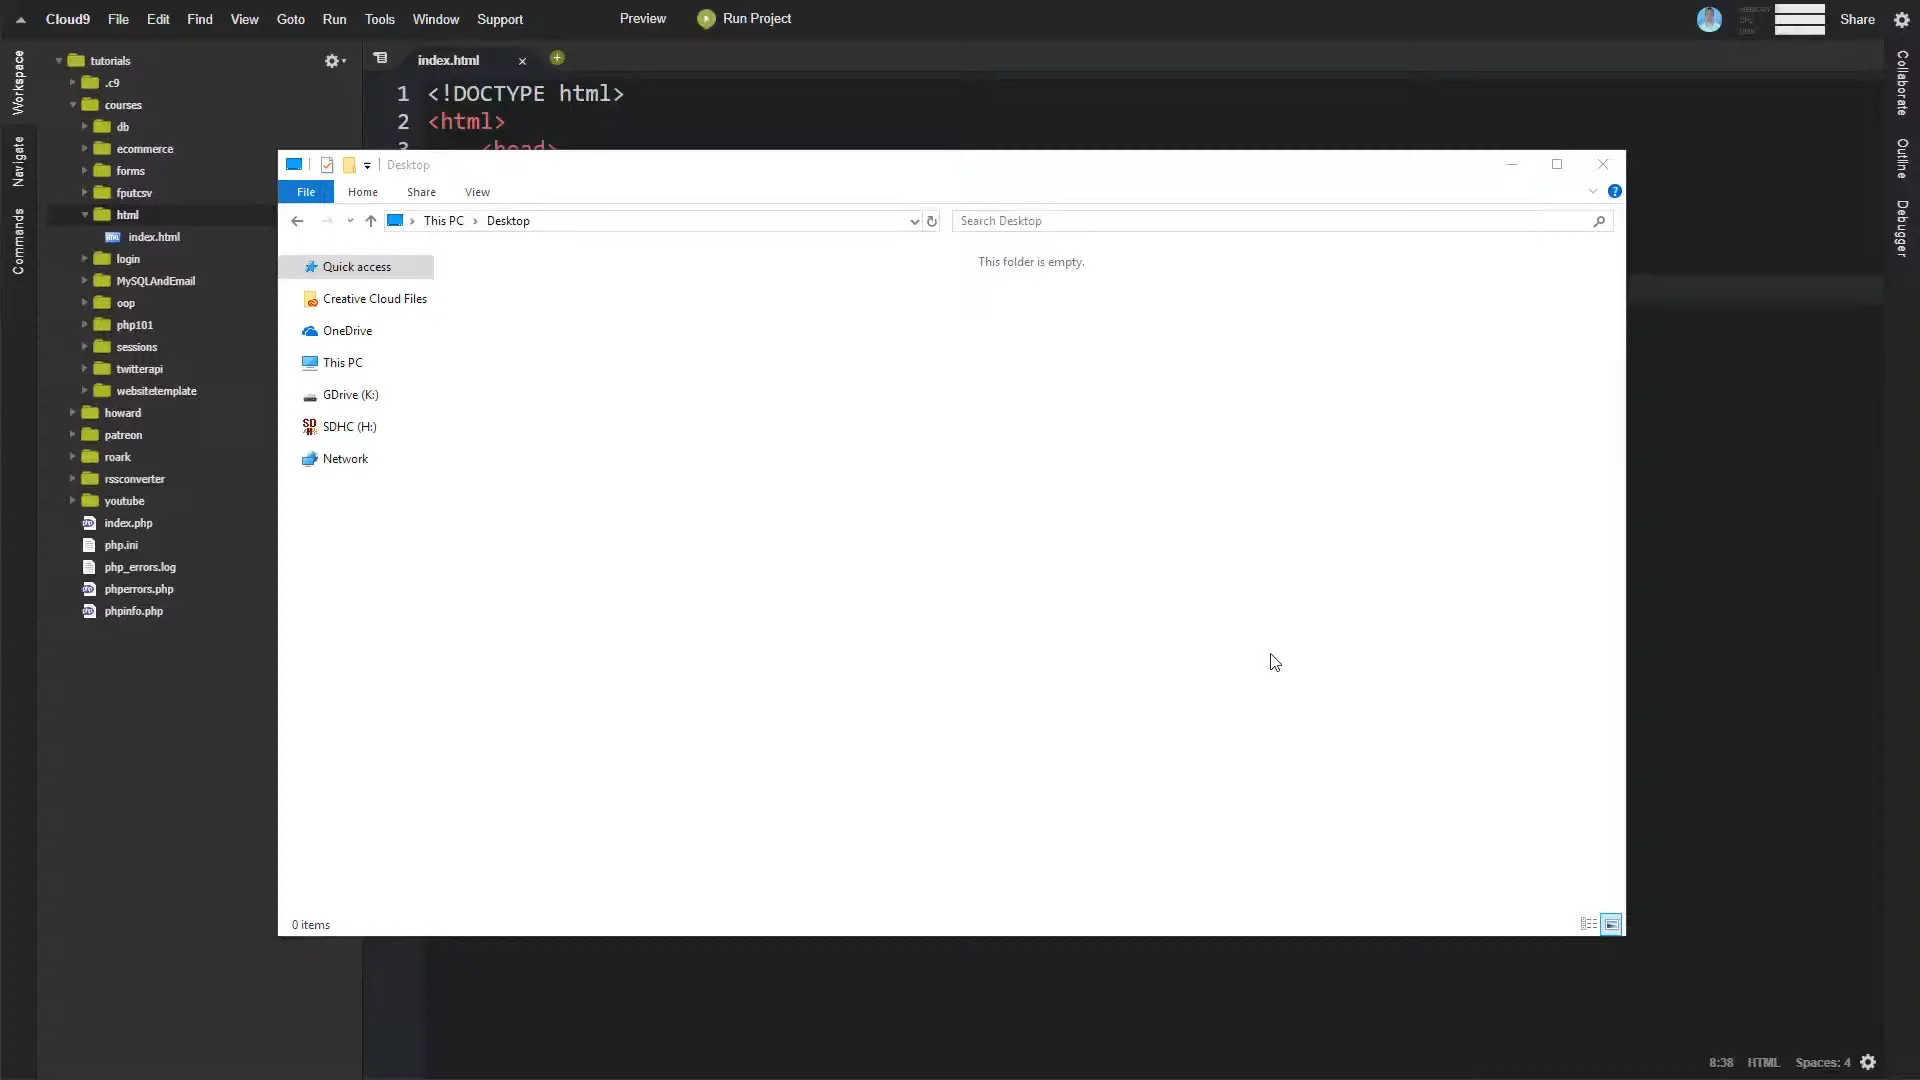Viewport: 1920px width, 1080px height.
Task: Switch Explorer to large icons view
Action: point(1611,924)
